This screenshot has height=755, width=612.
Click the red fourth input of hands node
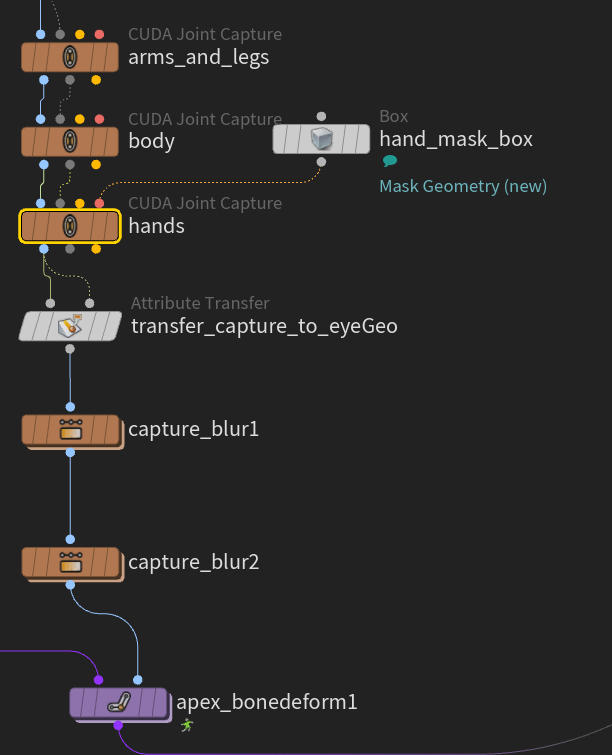(x=99, y=203)
